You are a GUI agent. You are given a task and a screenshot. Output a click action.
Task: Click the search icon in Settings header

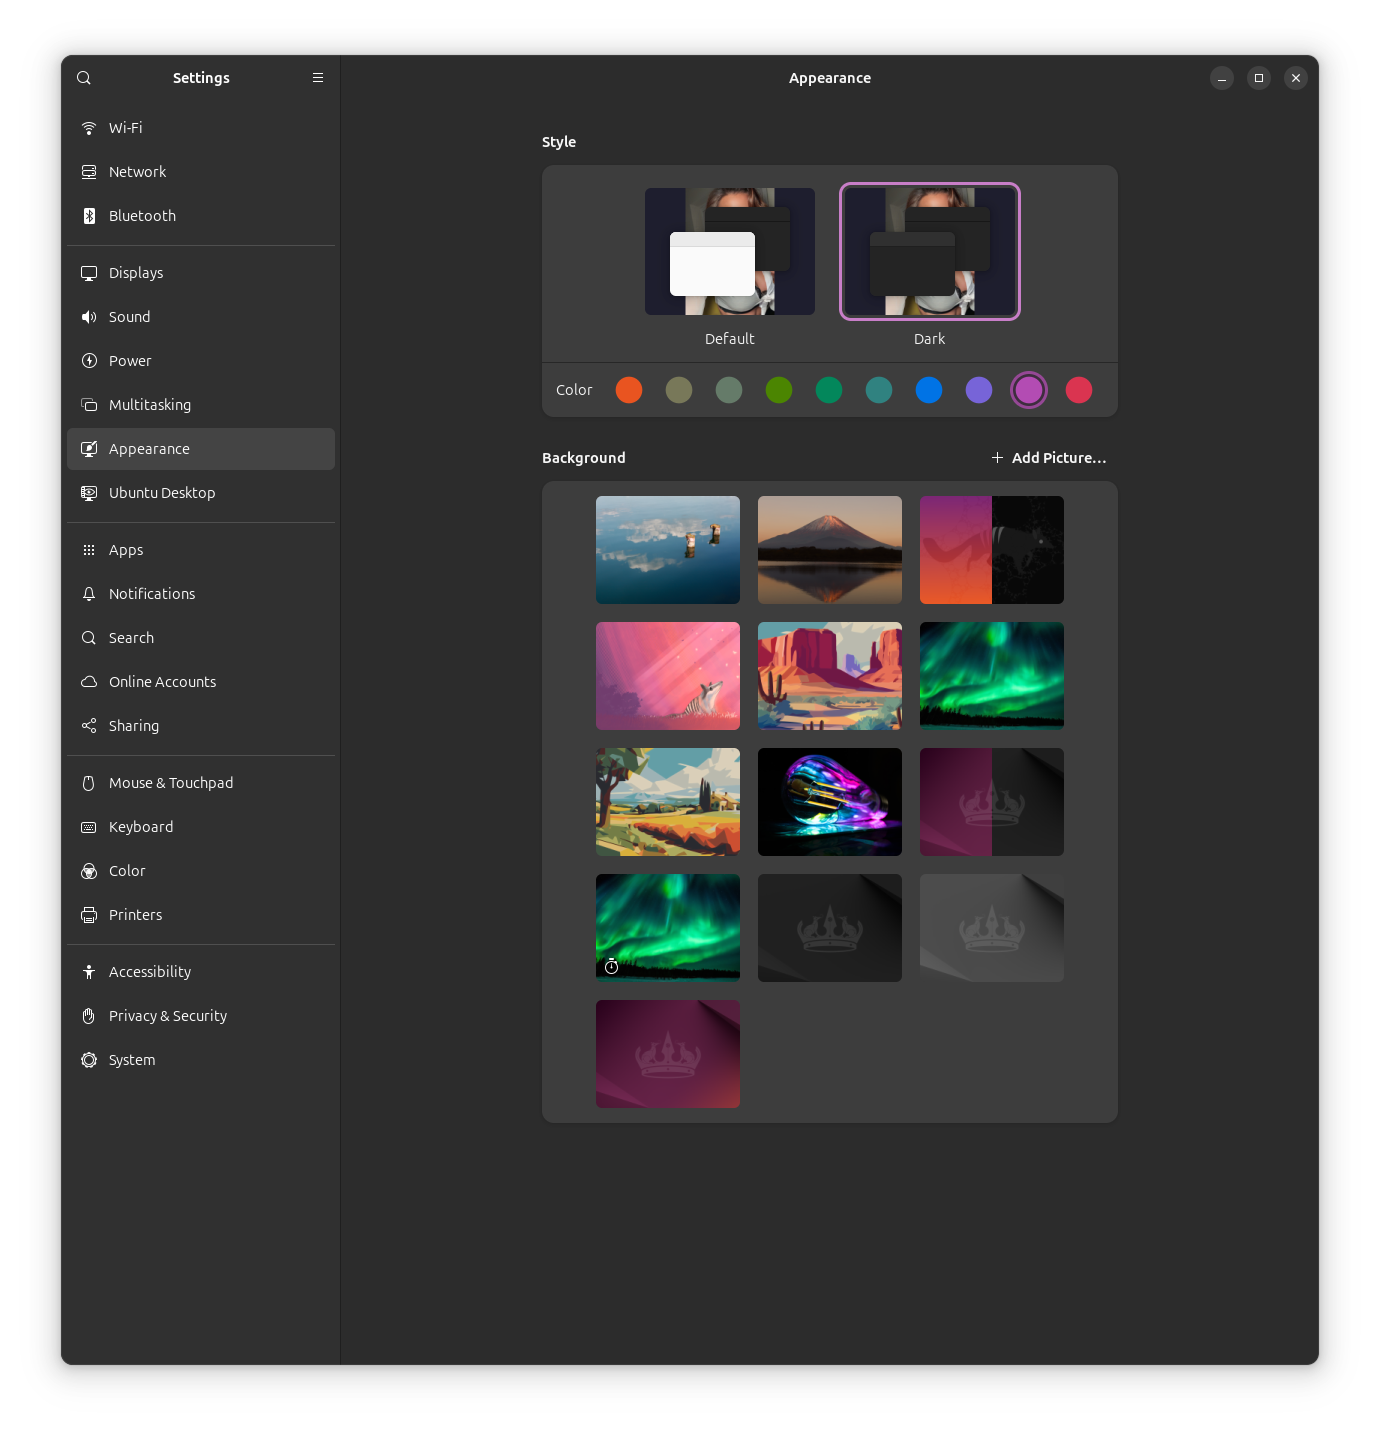[x=84, y=78]
